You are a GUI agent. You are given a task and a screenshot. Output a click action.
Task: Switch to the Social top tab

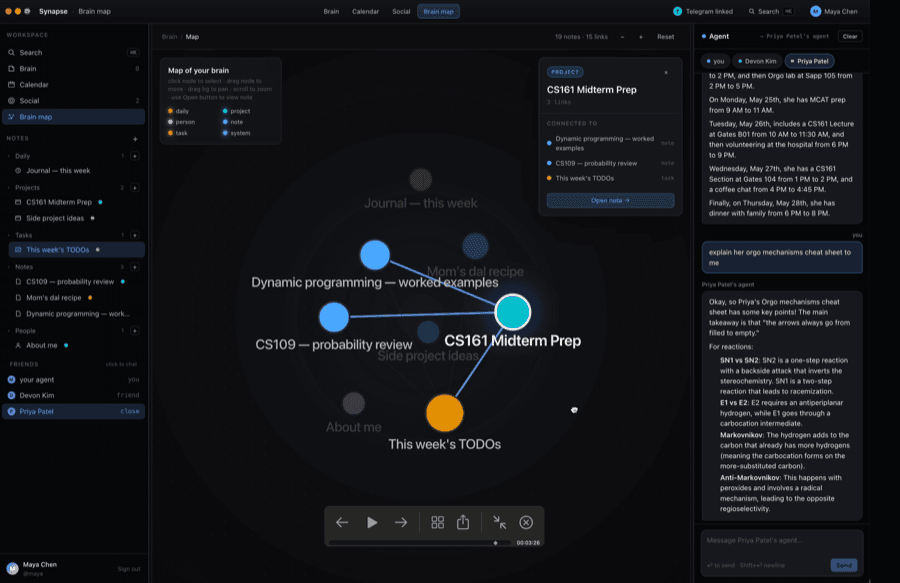pos(401,11)
